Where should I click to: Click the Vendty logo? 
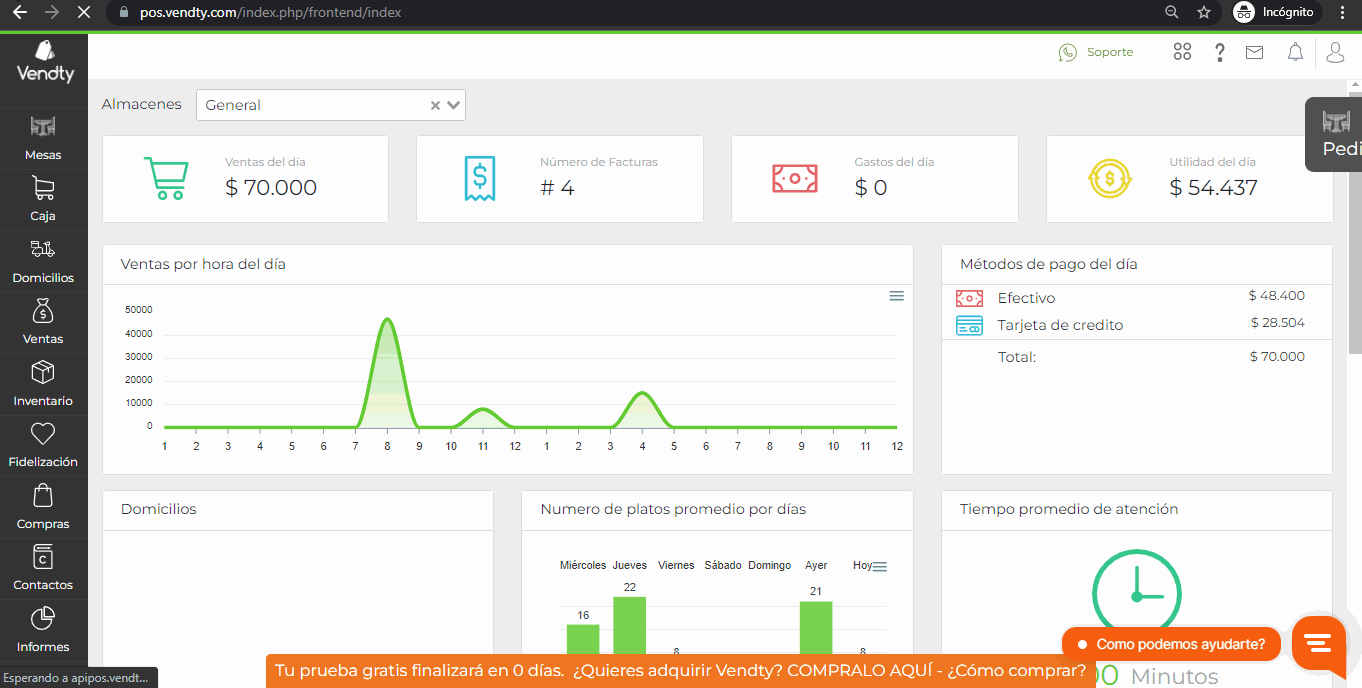pos(44,62)
